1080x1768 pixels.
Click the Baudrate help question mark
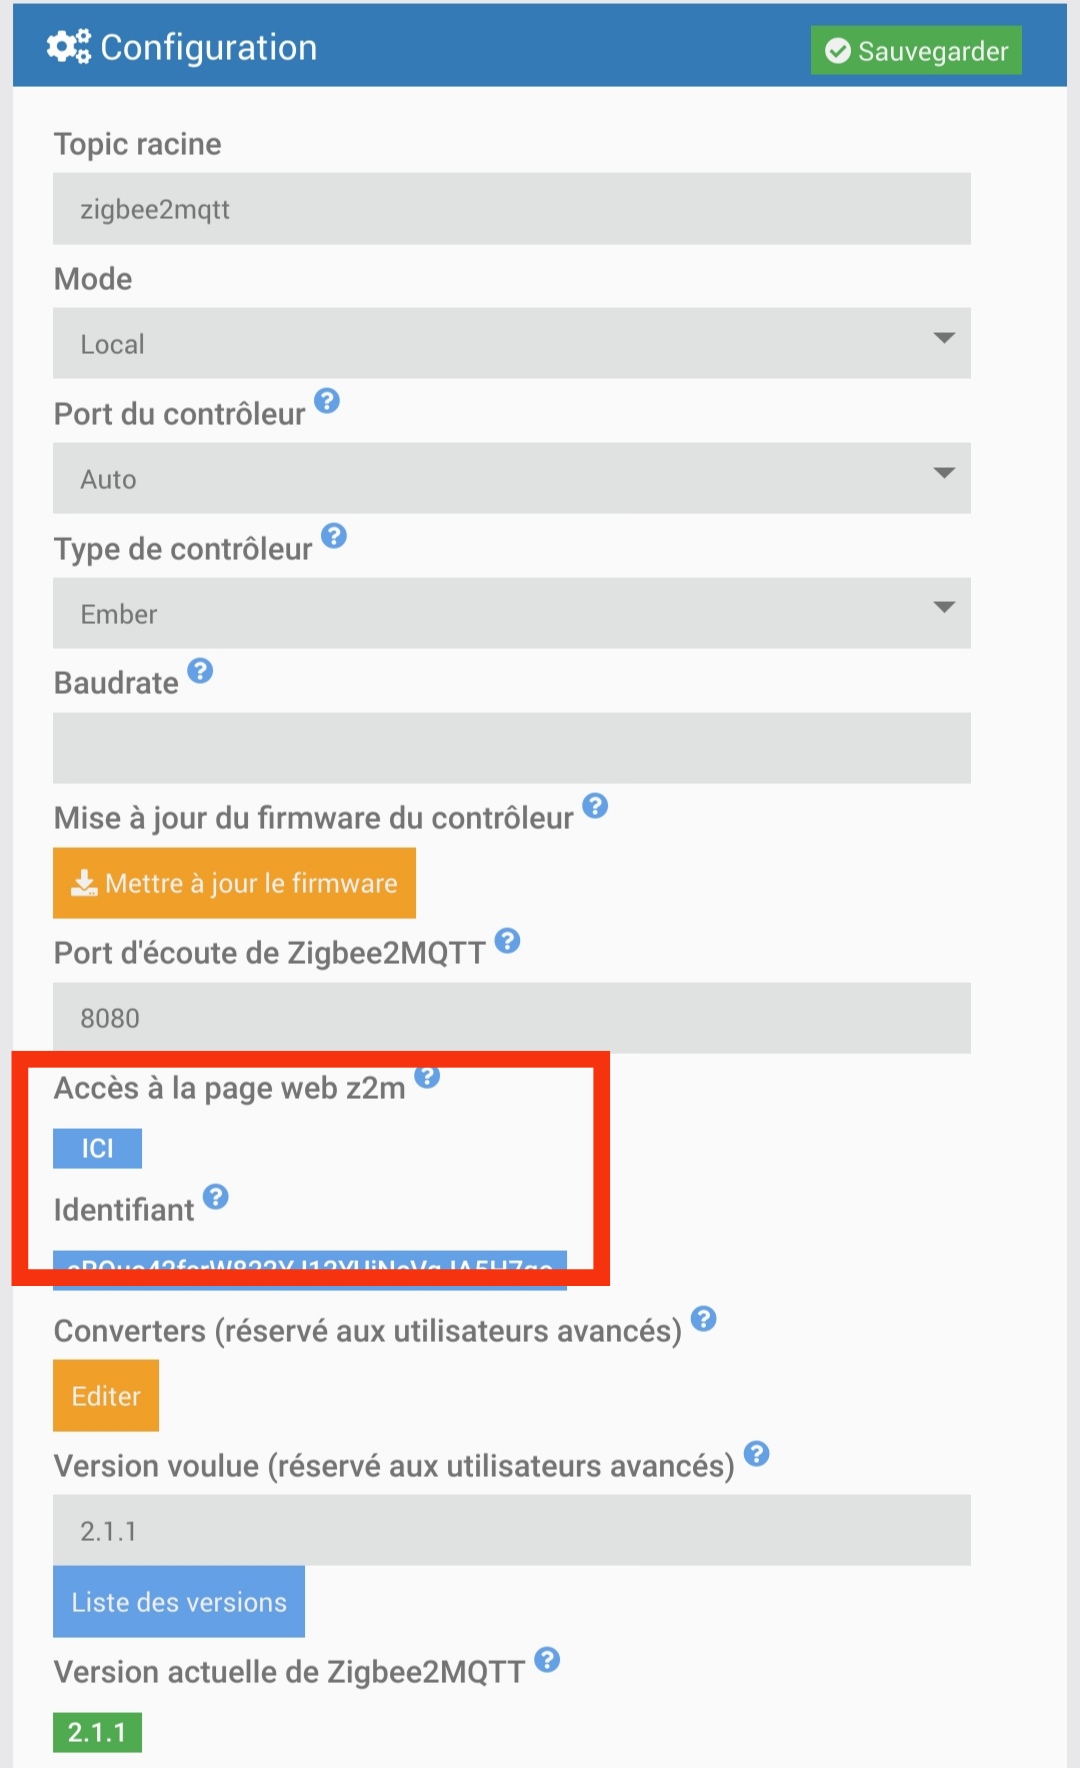(x=200, y=671)
